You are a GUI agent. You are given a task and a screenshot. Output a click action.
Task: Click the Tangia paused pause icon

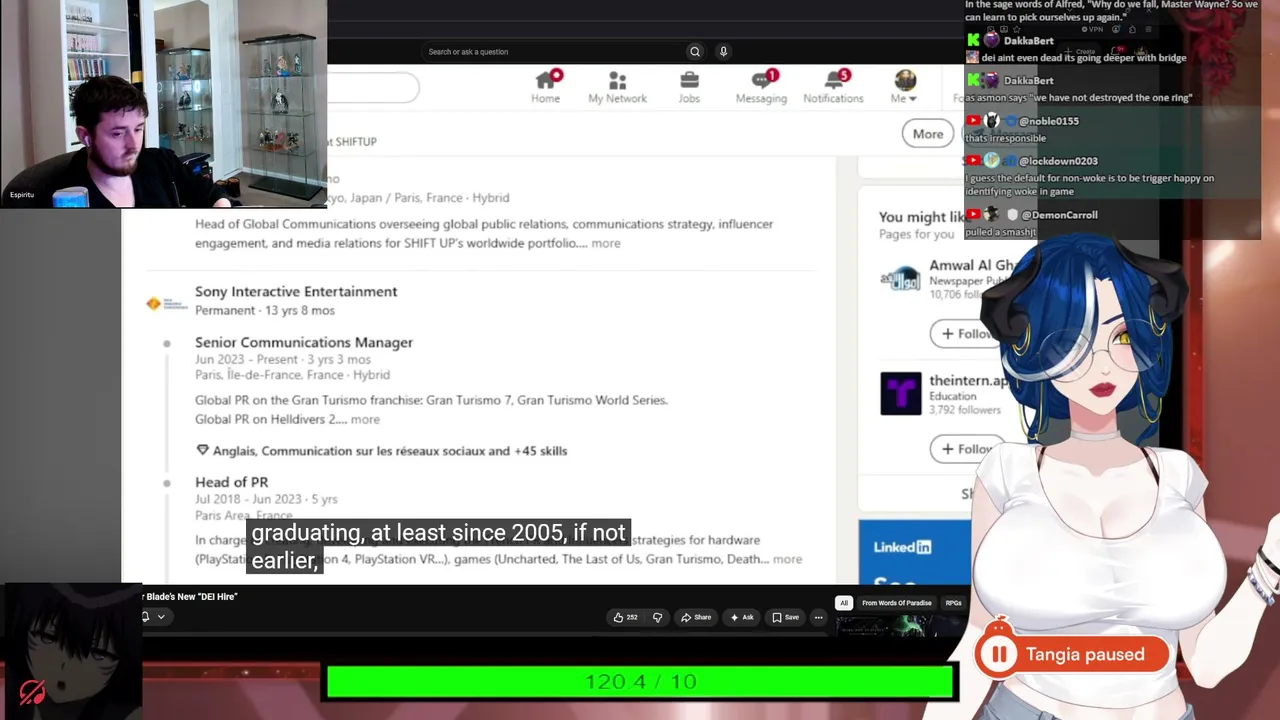(998, 655)
